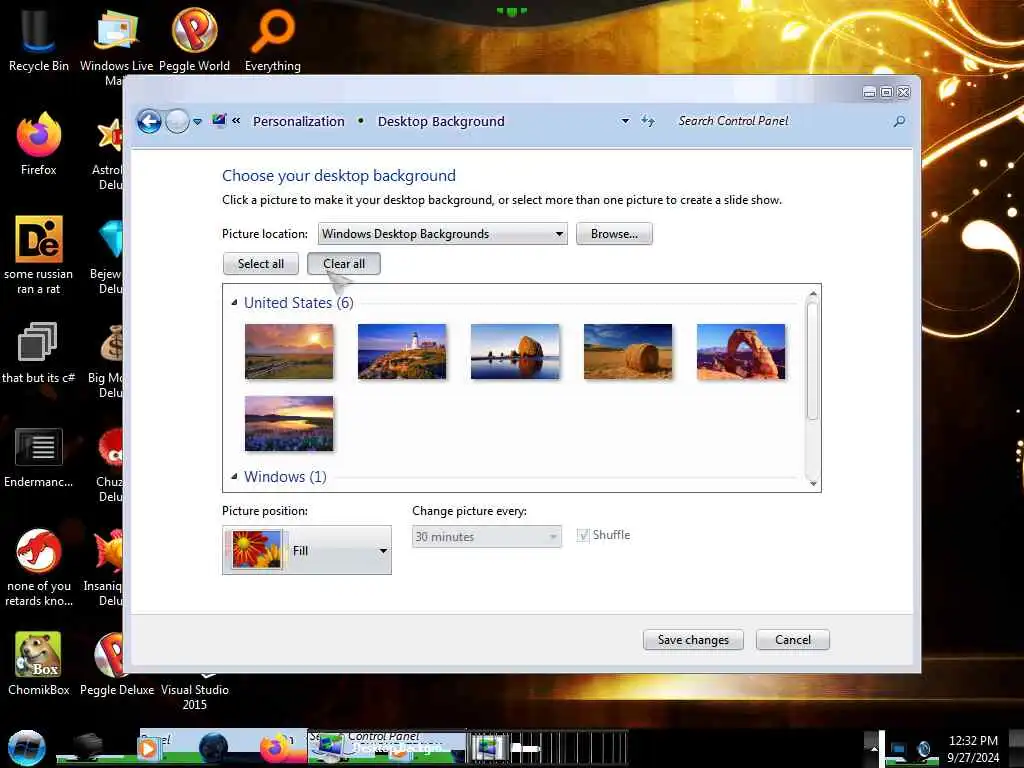Image resolution: width=1024 pixels, height=768 pixels.
Task: Select the sunset field wallpaper thumbnail
Action: (289, 351)
